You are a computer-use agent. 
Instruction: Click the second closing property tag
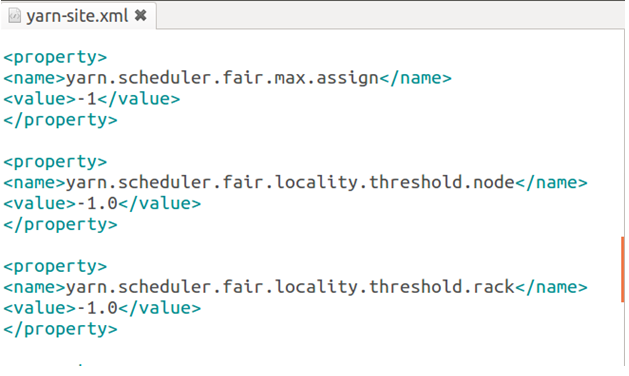pyautogui.click(x=61, y=224)
